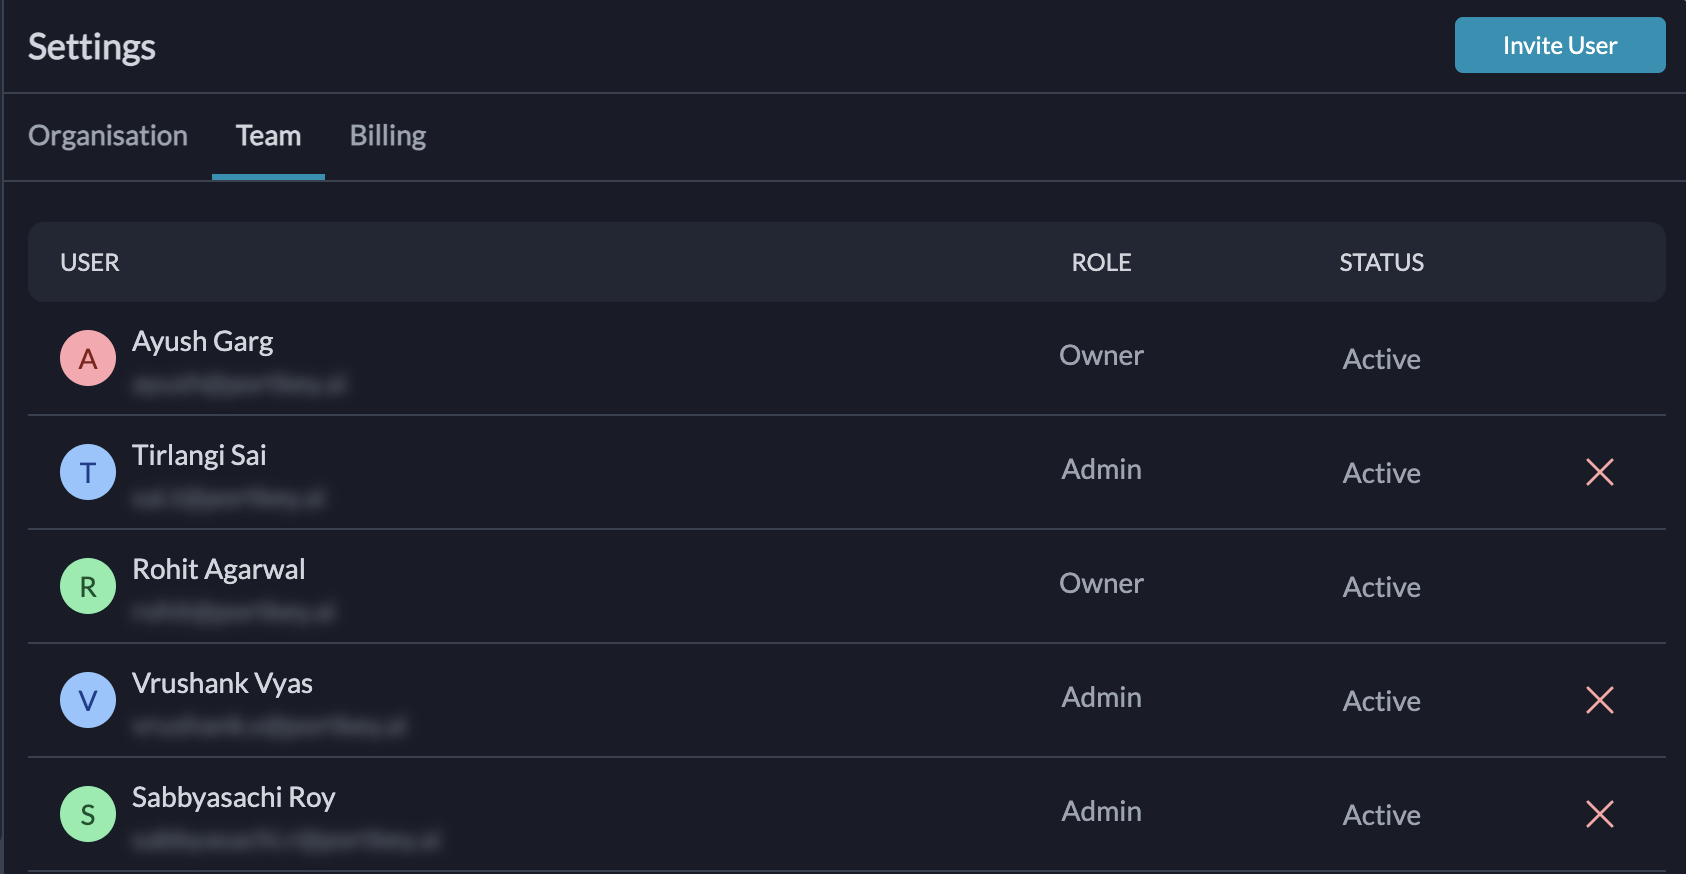Click Tirlangi Sai's blue T avatar

point(88,472)
